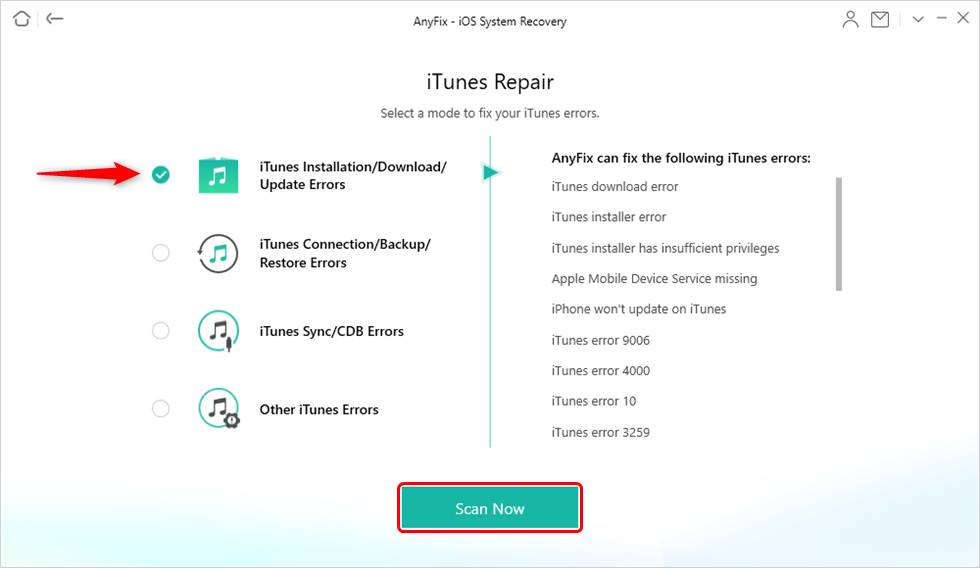980x568 pixels.
Task: Click 'Apple Mobile Device Service missing' entry
Action: coord(654,279)
